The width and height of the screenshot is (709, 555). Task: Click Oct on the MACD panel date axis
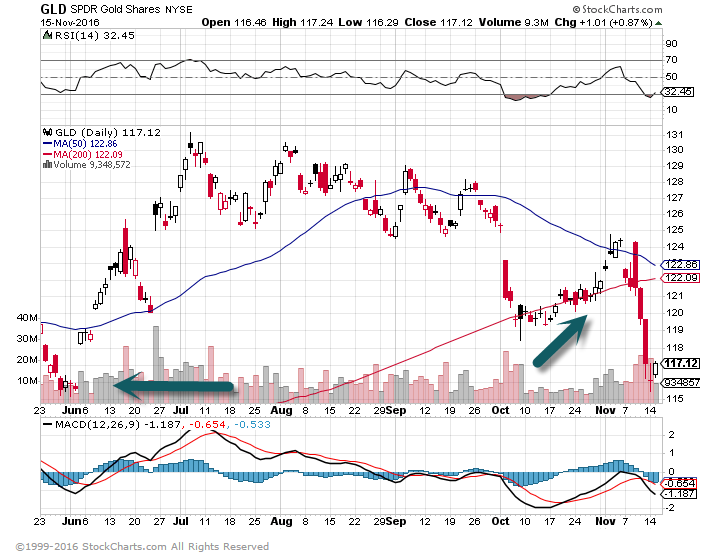(501, 521)
